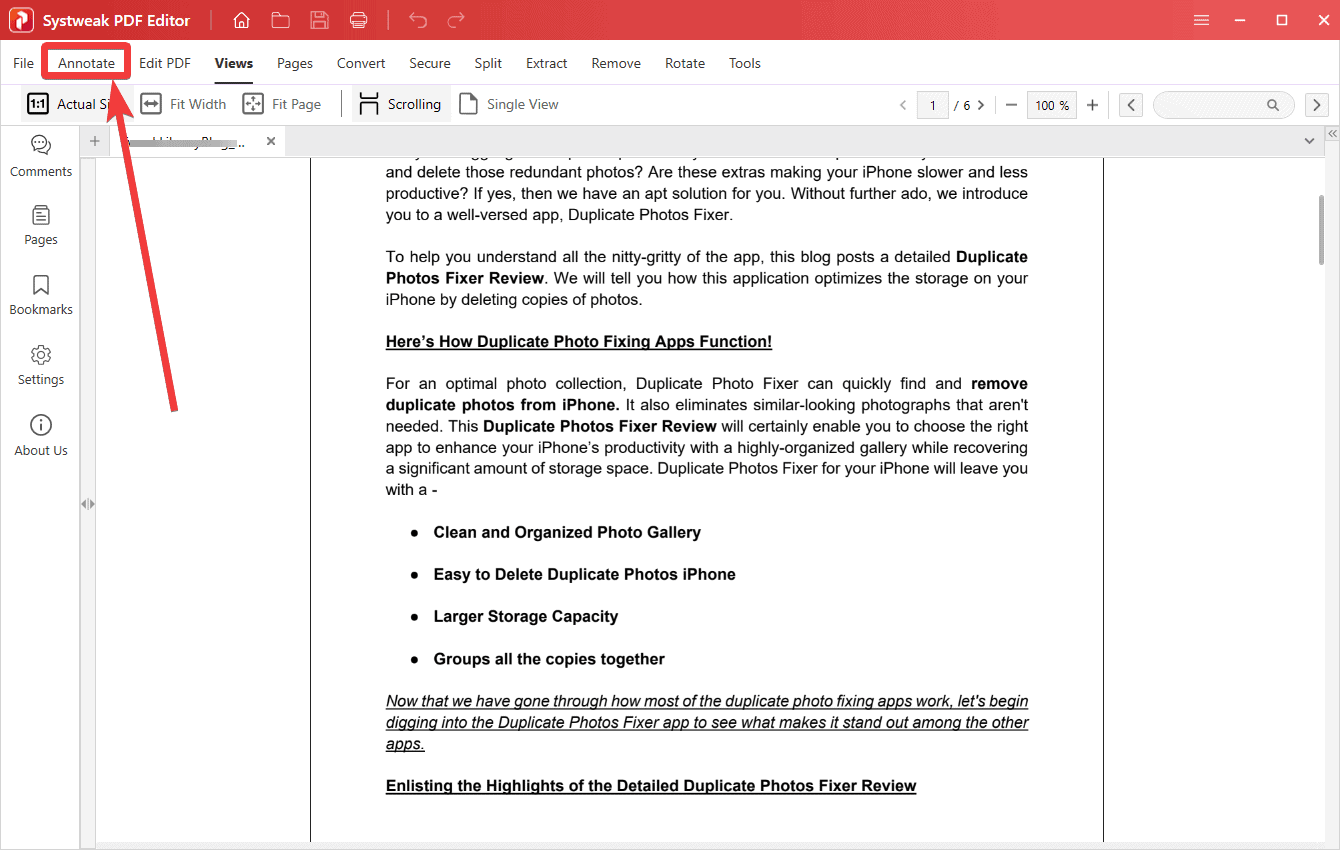1340x850 pixels.
Task: Undo the last action
Action: [418, 20]
